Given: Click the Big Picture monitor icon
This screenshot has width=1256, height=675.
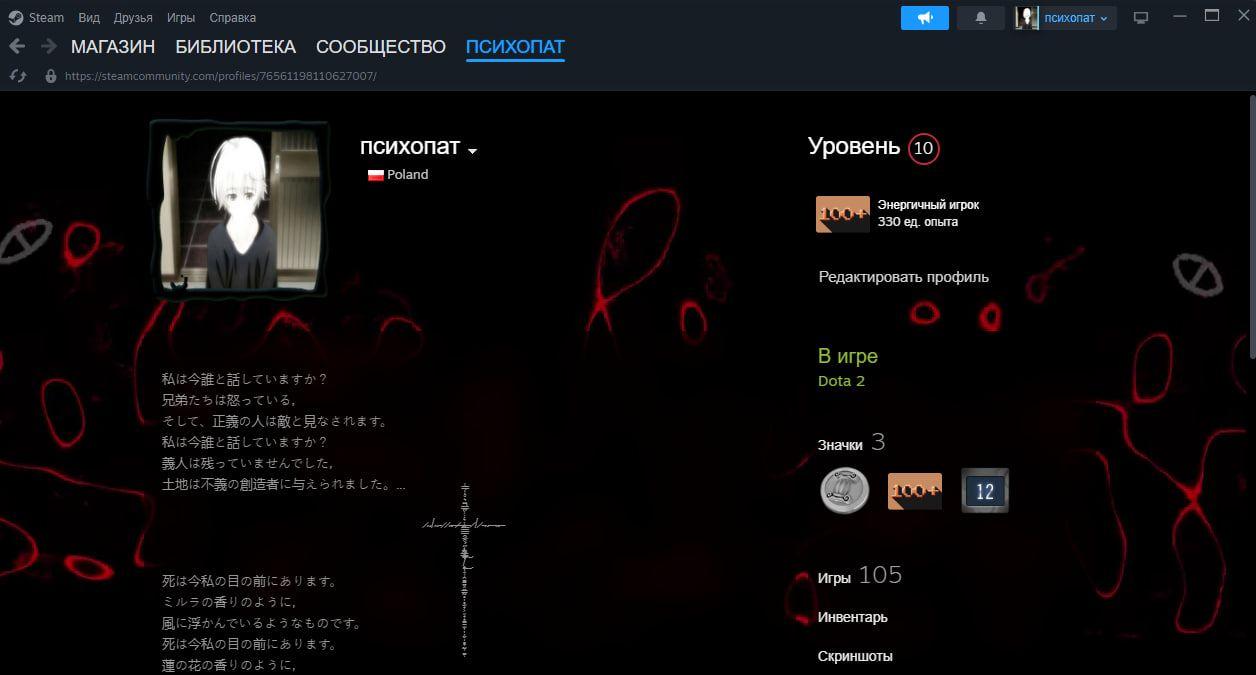Looking at the screenshot, I should click(1141, 18).
